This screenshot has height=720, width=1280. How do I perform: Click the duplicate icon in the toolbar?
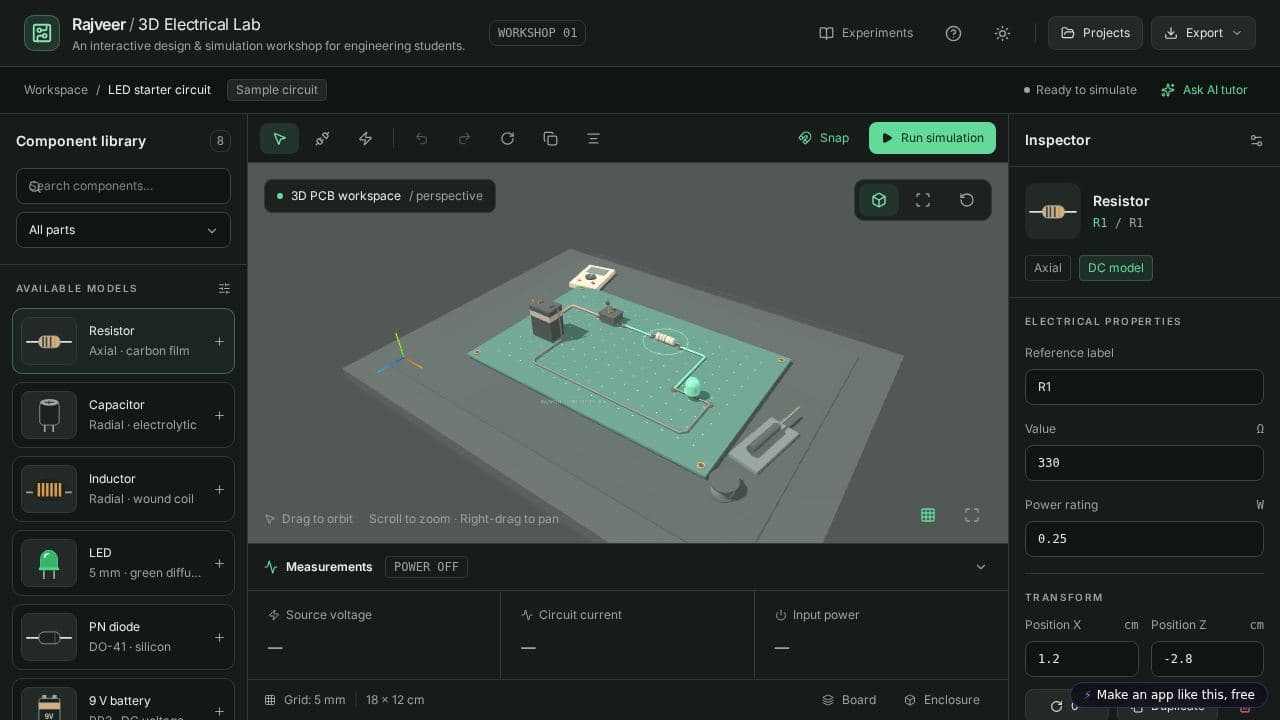click(550, 138)
